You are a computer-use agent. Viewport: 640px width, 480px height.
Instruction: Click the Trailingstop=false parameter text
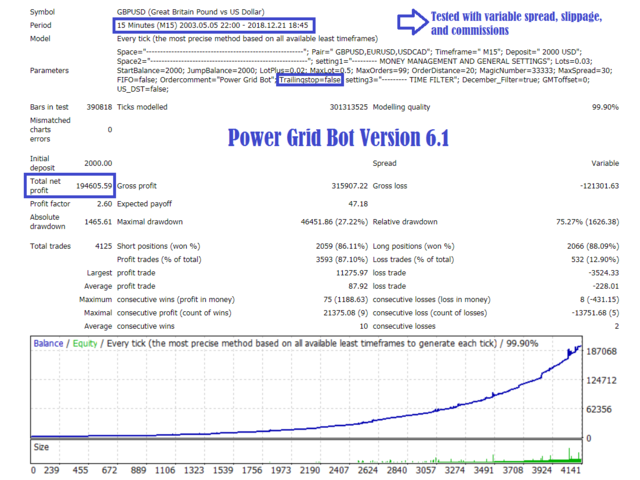pos(310,80)
